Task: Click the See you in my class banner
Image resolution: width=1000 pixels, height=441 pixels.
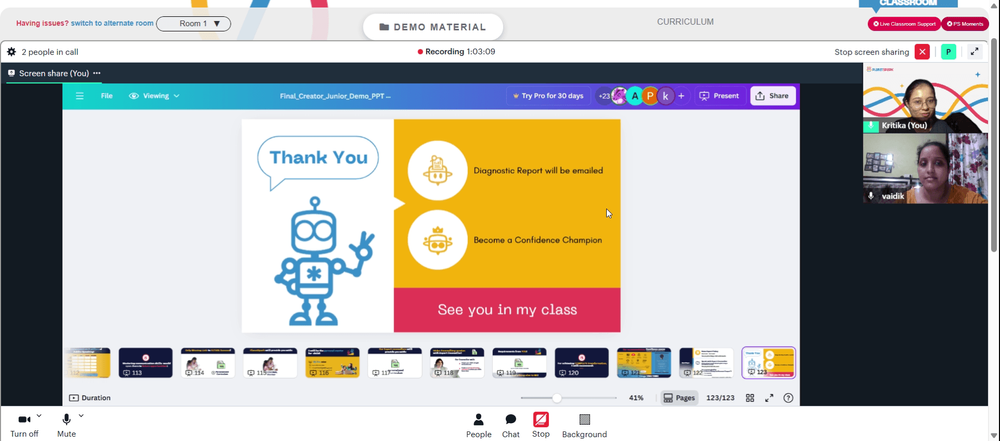Action: (x=507, y=310)
